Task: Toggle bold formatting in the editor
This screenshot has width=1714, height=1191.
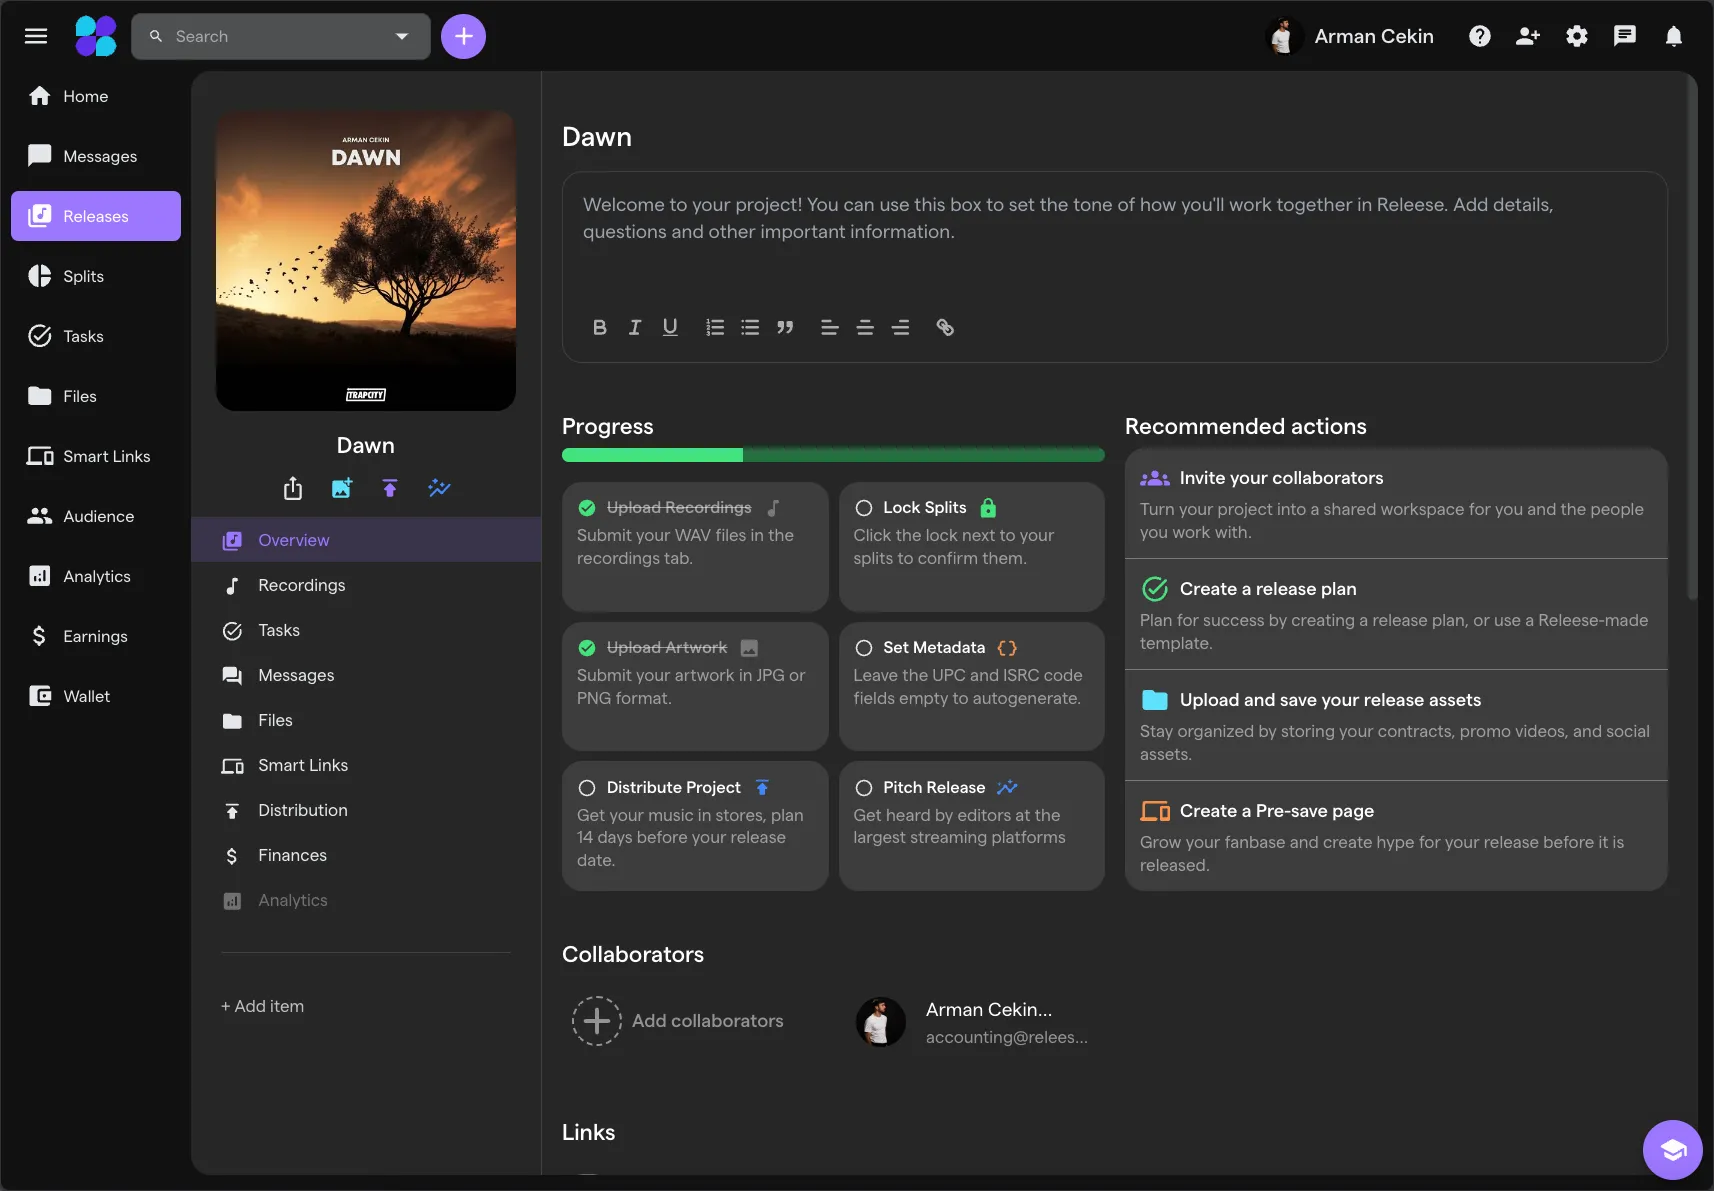Action: [x=599, y=327]
